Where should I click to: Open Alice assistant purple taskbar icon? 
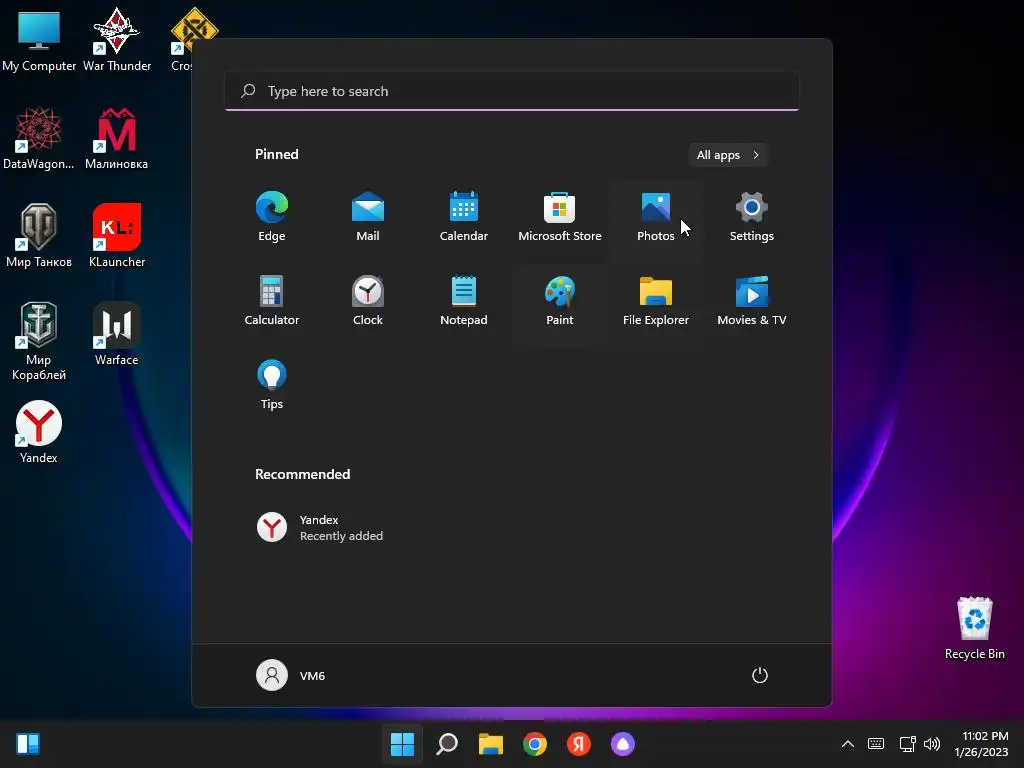pyautogui.click(x=622, y=744)
